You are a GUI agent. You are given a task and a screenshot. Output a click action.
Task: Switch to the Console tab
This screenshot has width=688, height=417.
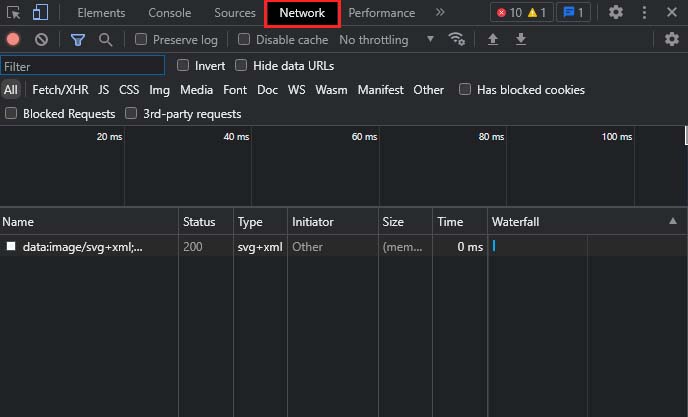[x=170, y=13]
